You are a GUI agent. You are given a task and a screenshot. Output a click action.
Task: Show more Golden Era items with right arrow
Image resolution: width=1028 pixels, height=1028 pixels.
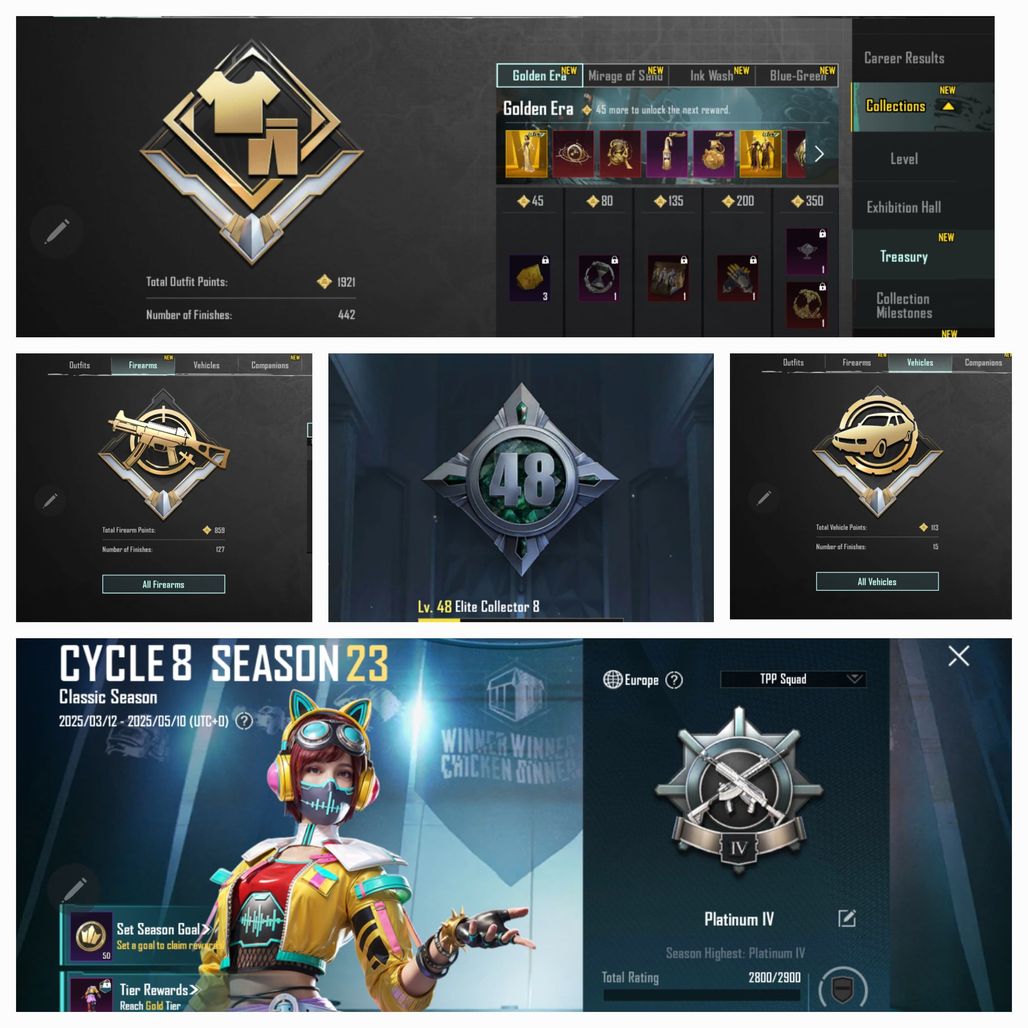819,154
